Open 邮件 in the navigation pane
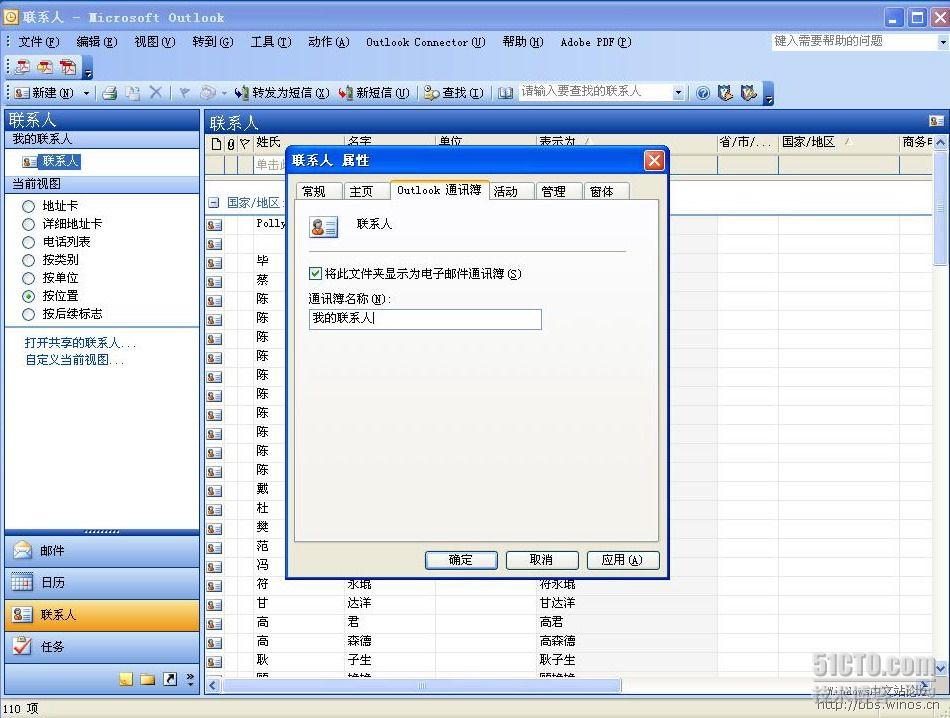 click(102, 551)
